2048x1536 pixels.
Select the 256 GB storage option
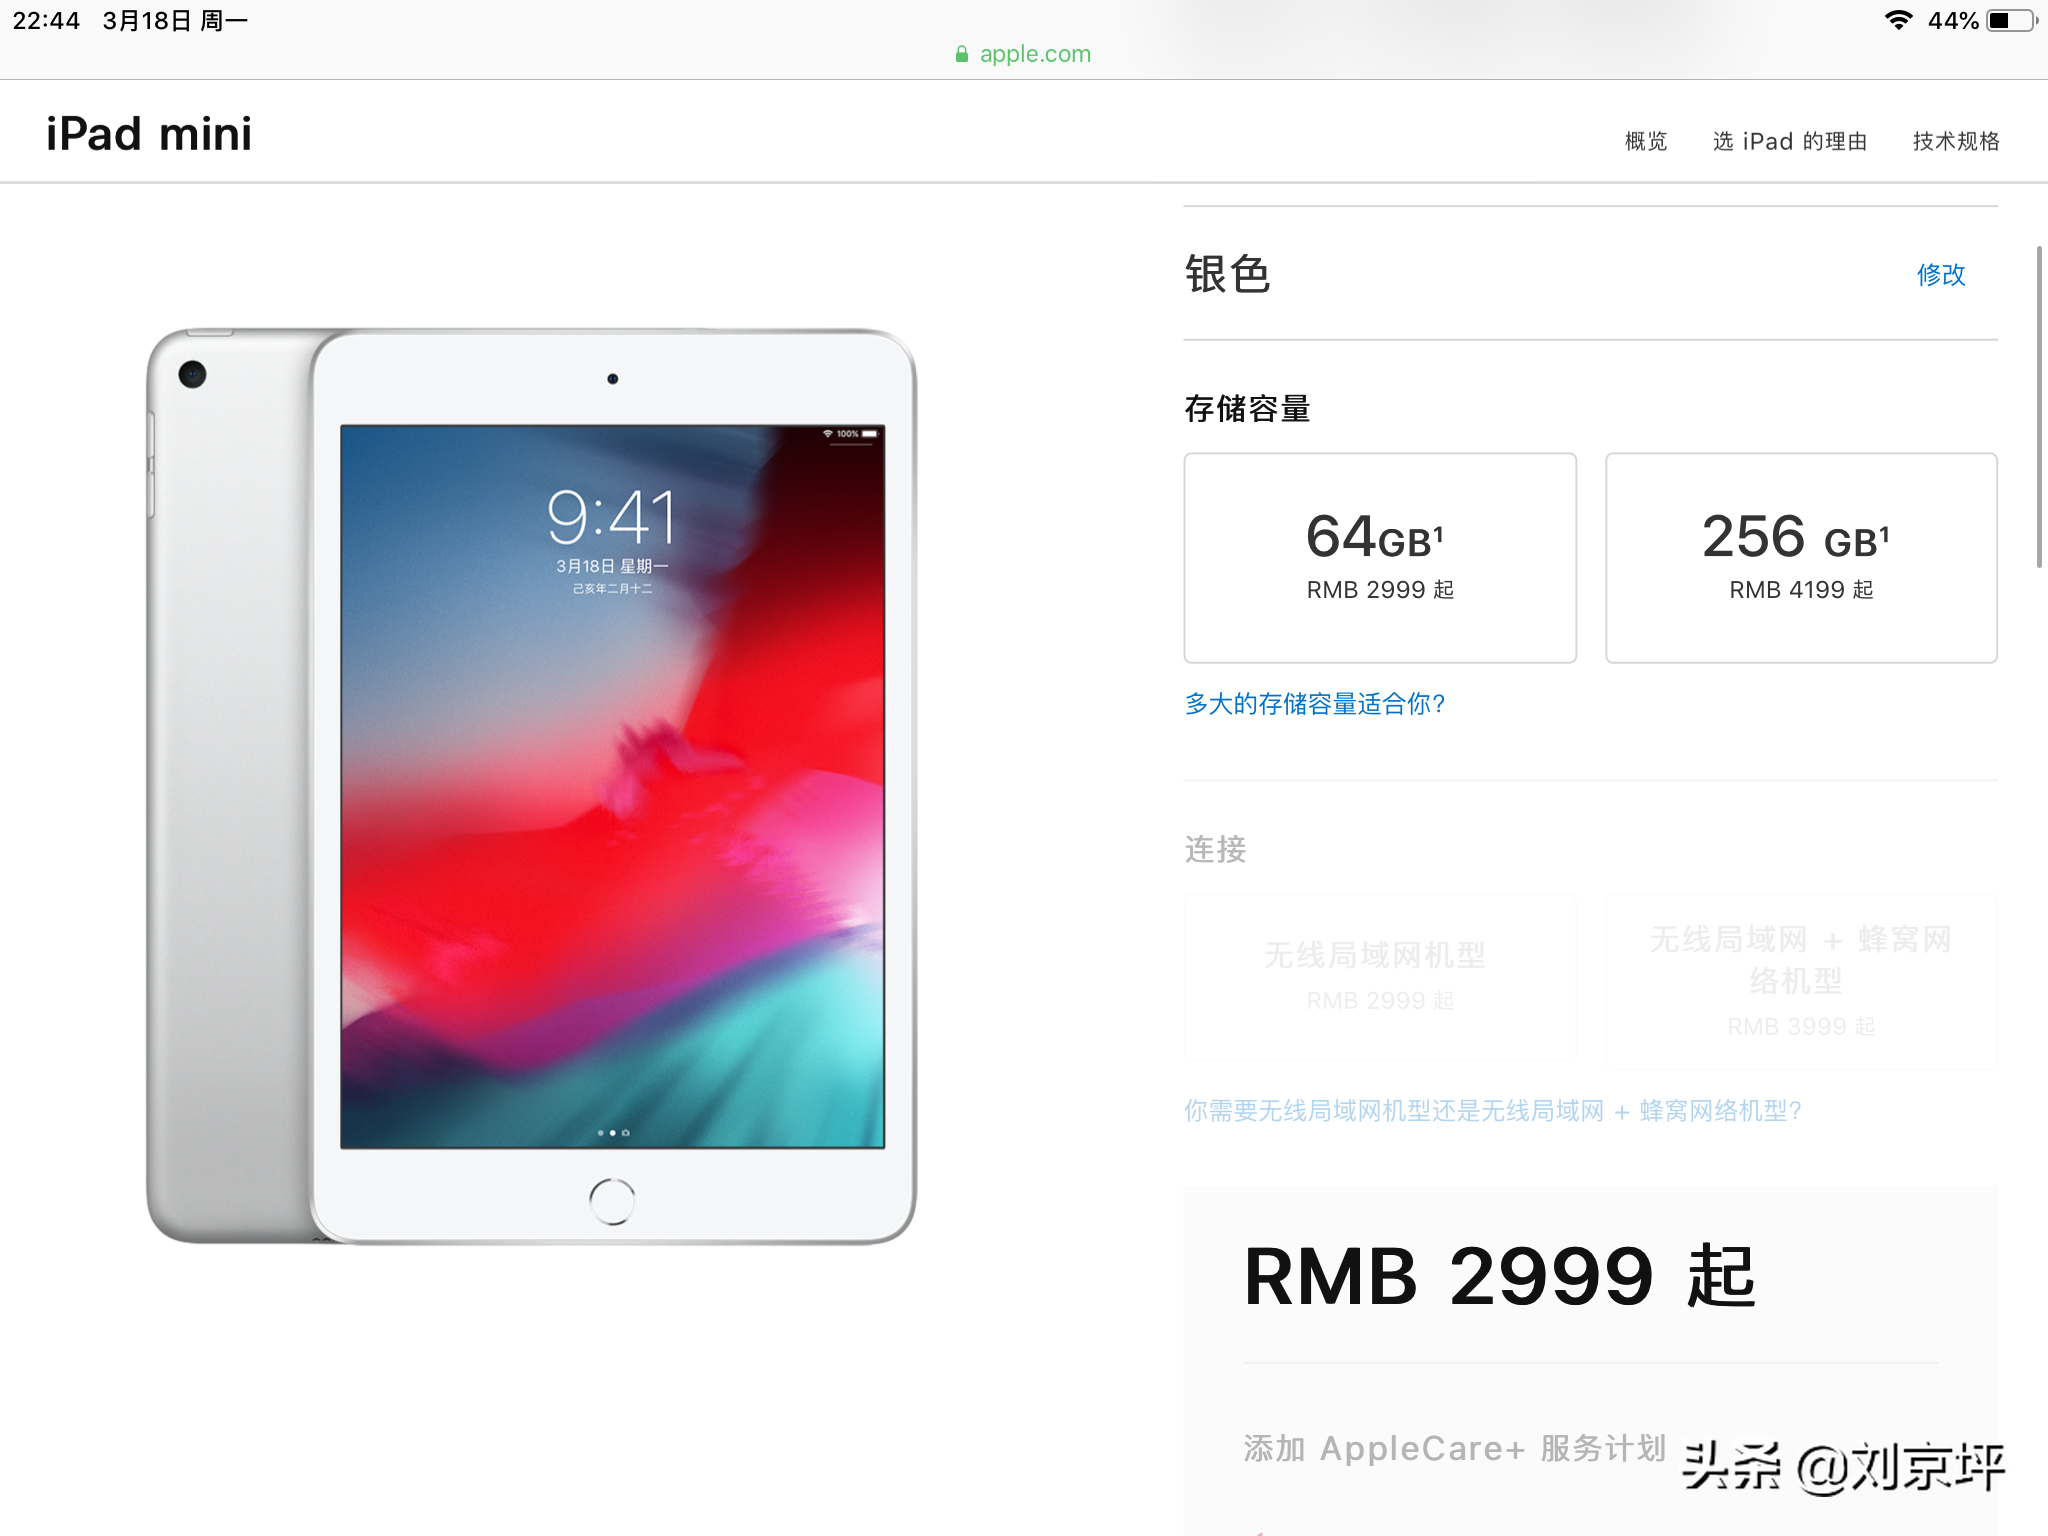1801,558
